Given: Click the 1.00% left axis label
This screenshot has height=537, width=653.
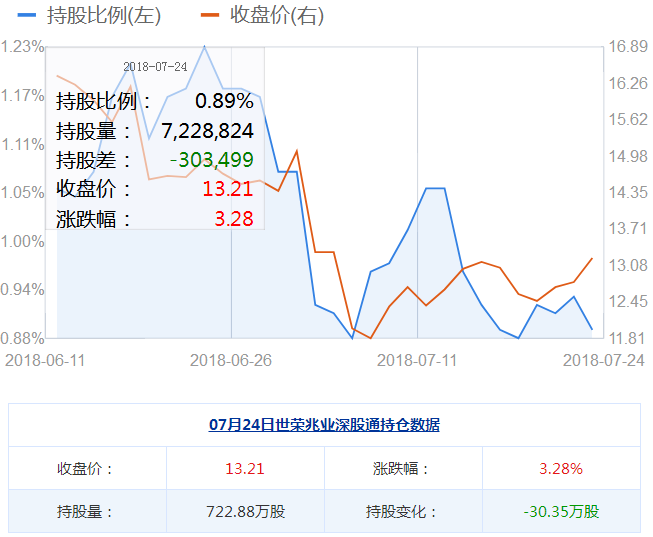Looking at the screenshot, I should pos(22,241).
